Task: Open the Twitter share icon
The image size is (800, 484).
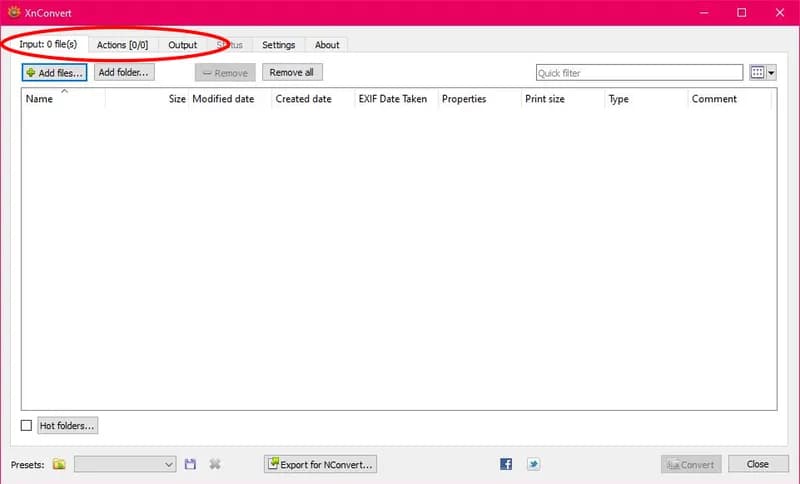Action: (533, 464)
